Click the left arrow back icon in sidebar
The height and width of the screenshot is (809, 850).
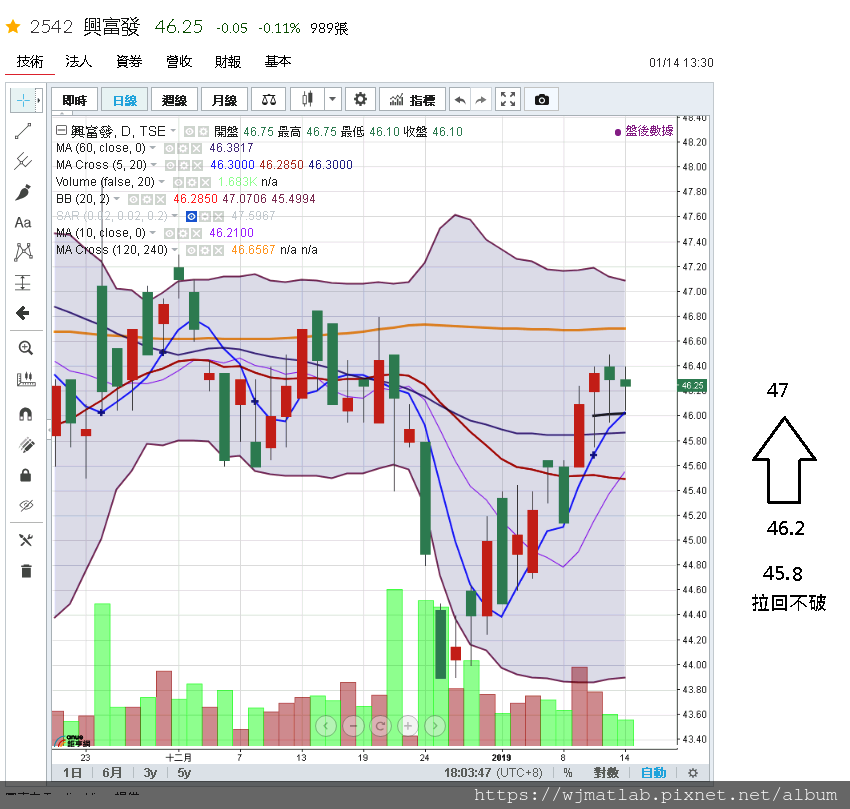[x=23, y=313]
